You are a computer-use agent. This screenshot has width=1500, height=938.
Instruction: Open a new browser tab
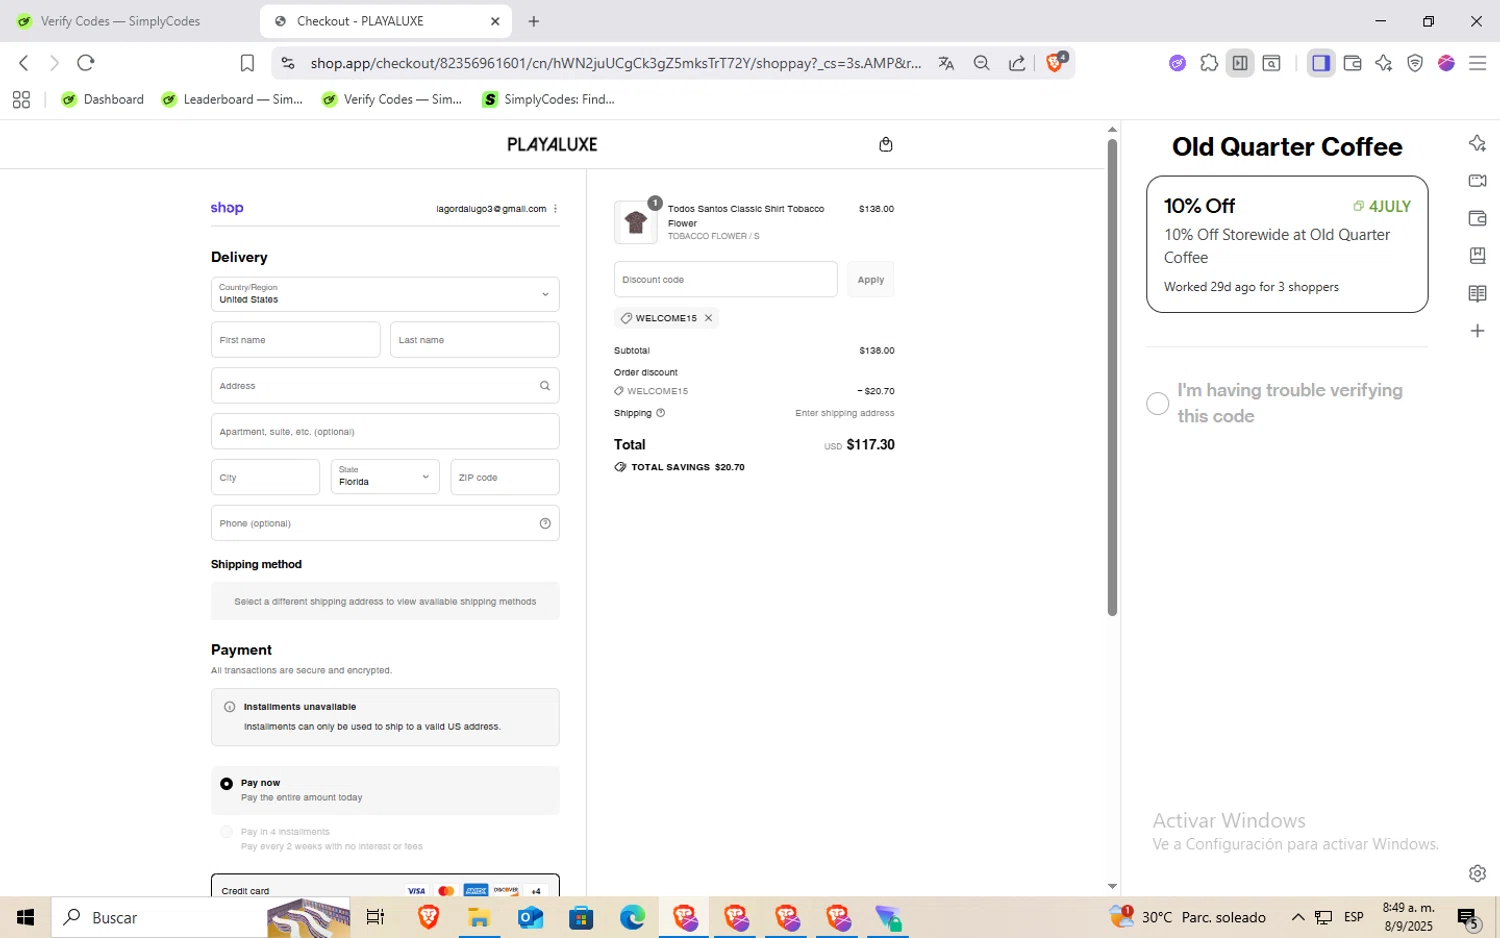[x=533, y=21]
